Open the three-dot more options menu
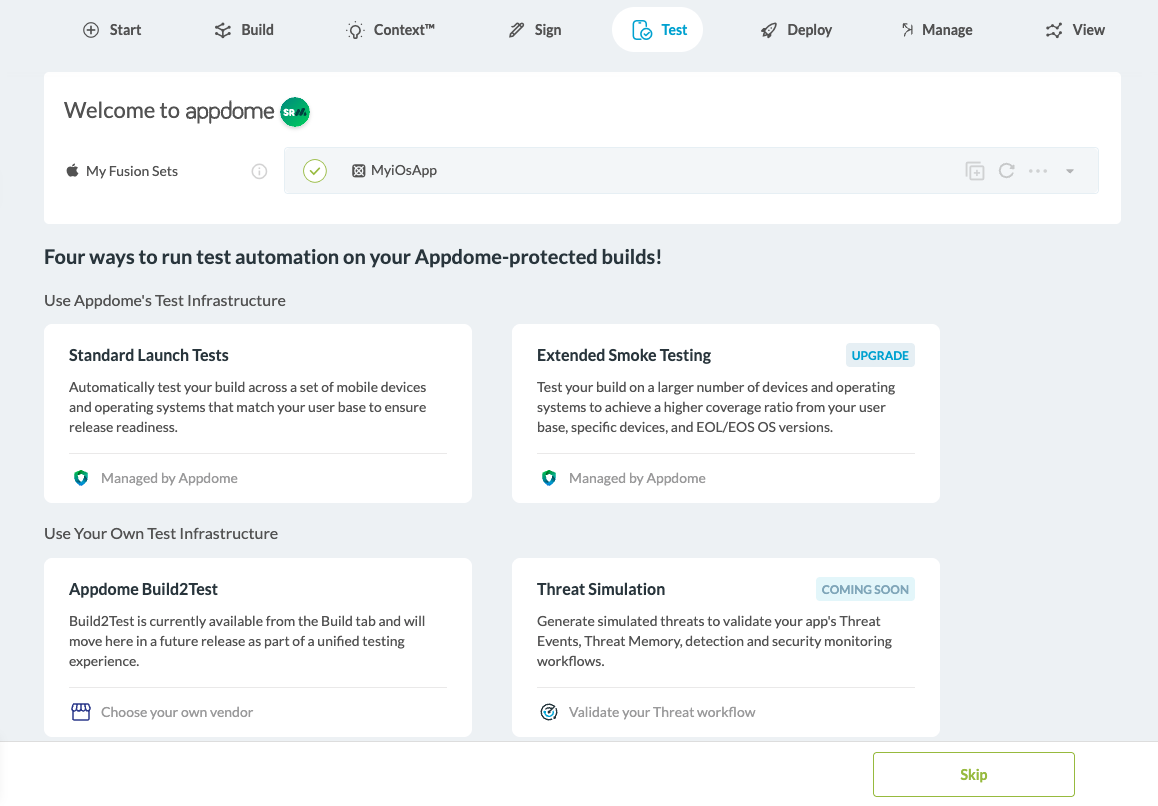 click(x=1038, y=171)
